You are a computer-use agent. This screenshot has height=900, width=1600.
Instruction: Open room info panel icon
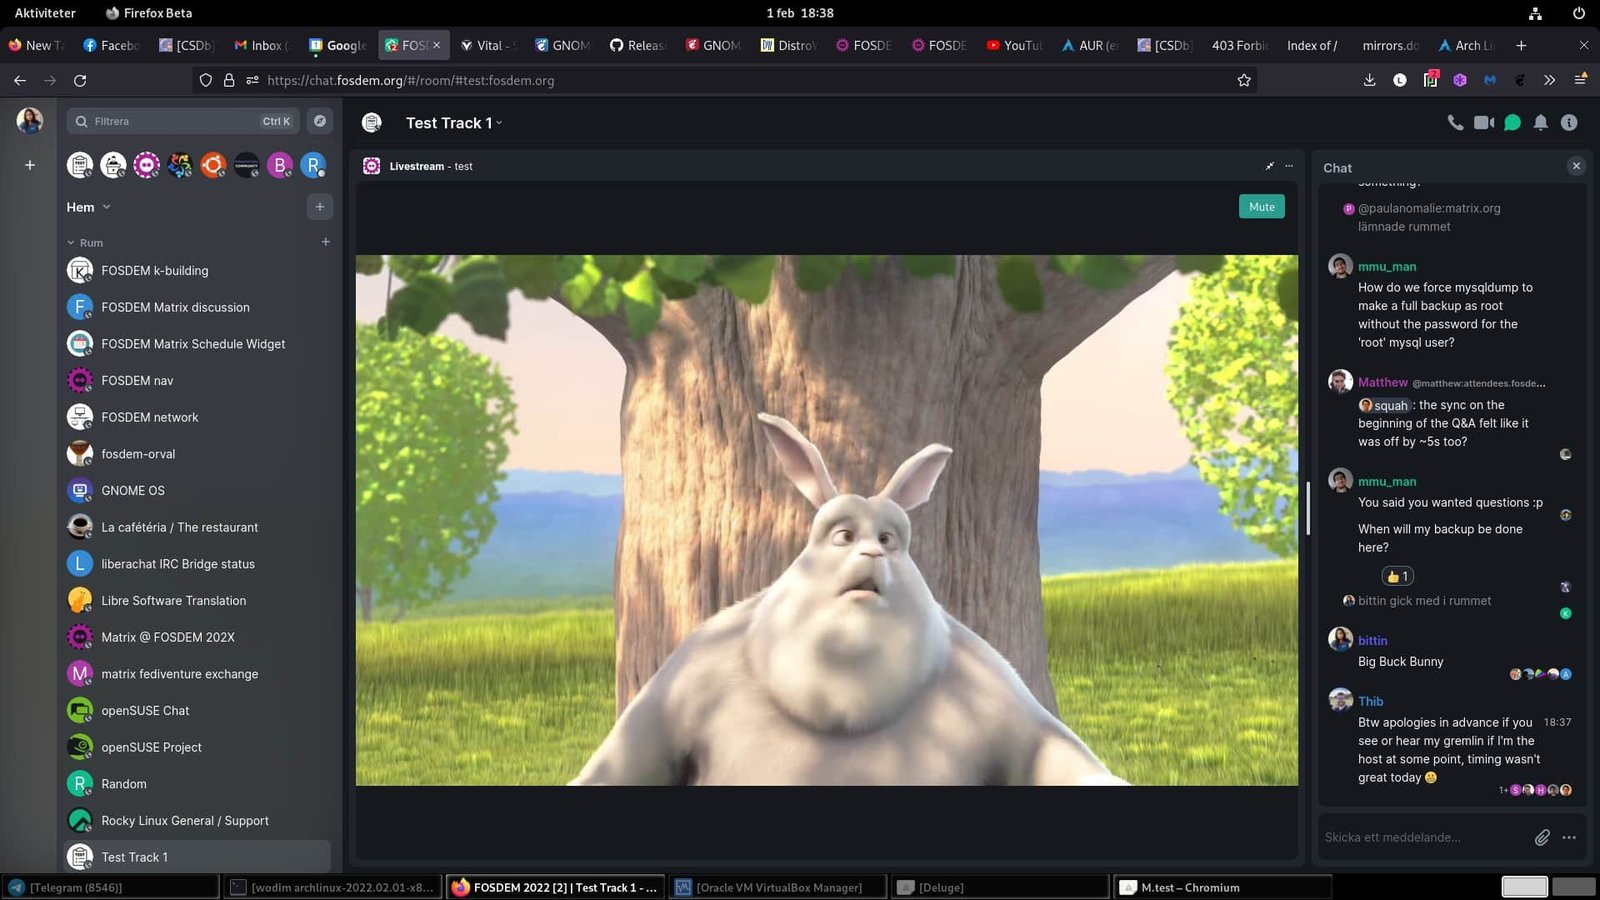[x=1569, y=122]
